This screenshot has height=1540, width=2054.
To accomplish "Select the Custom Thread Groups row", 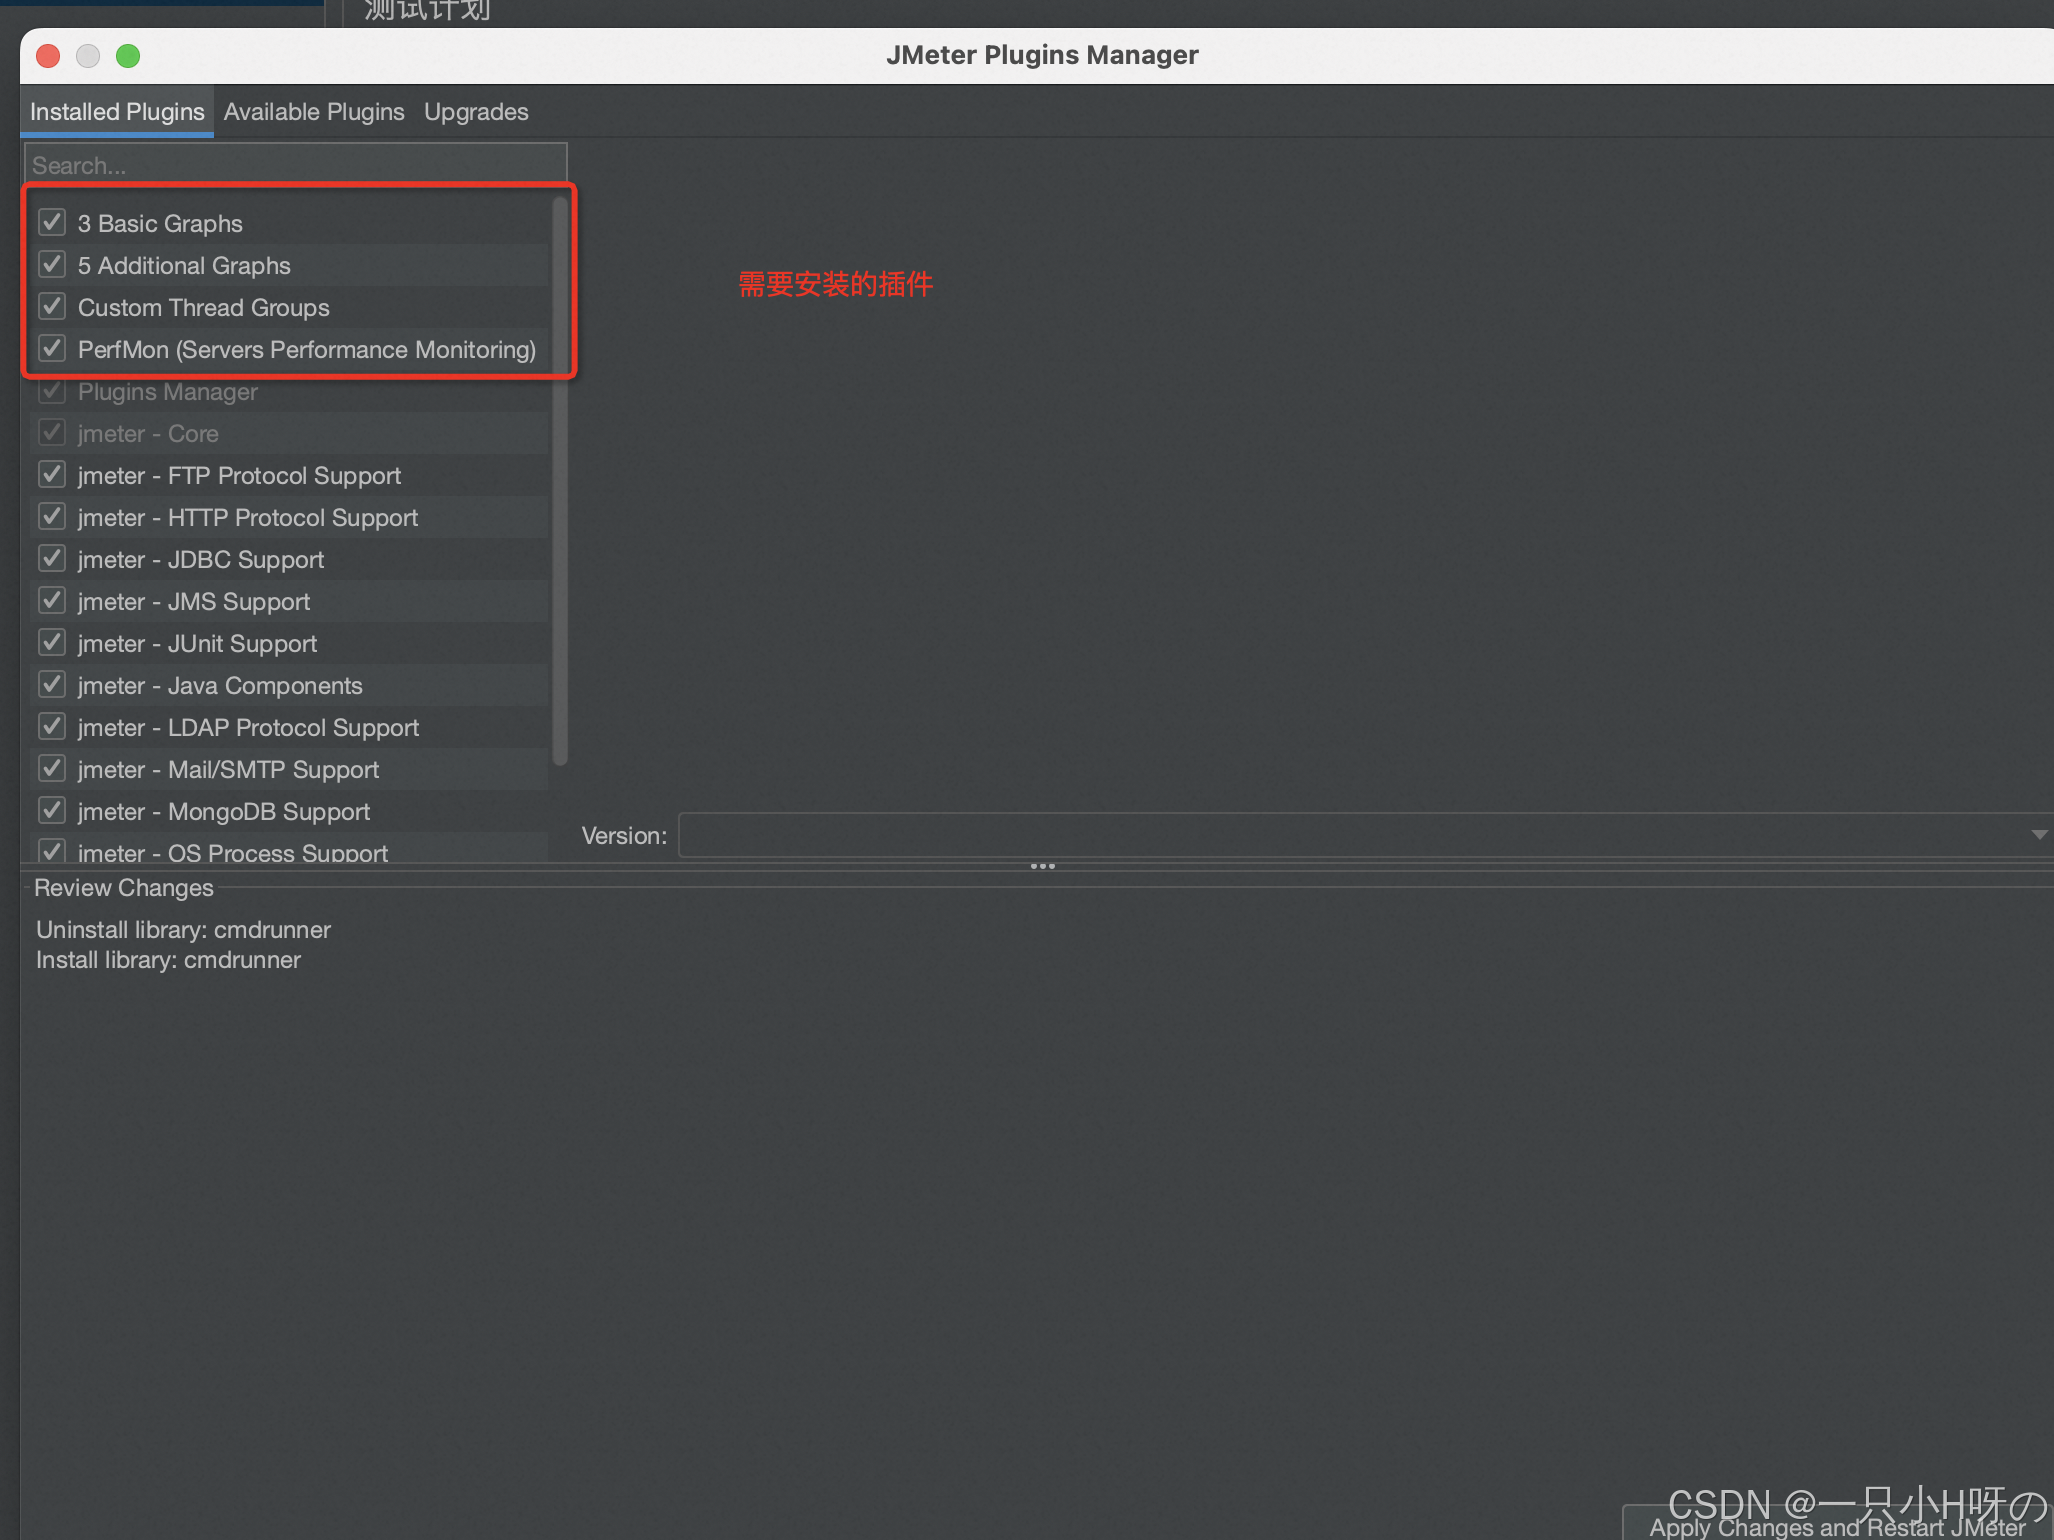I will (x=290, y=307).
